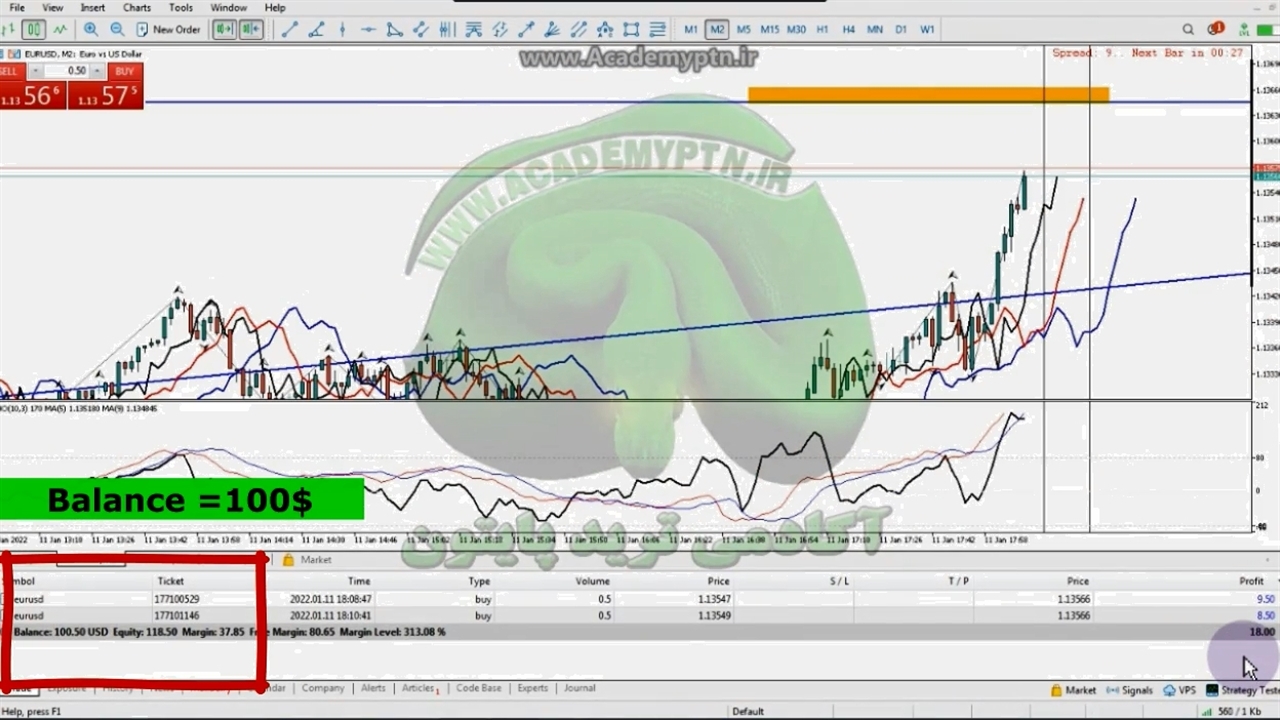Click the New Order button
The width and height of the screenshot is (1280, 720).
point(168,30)
